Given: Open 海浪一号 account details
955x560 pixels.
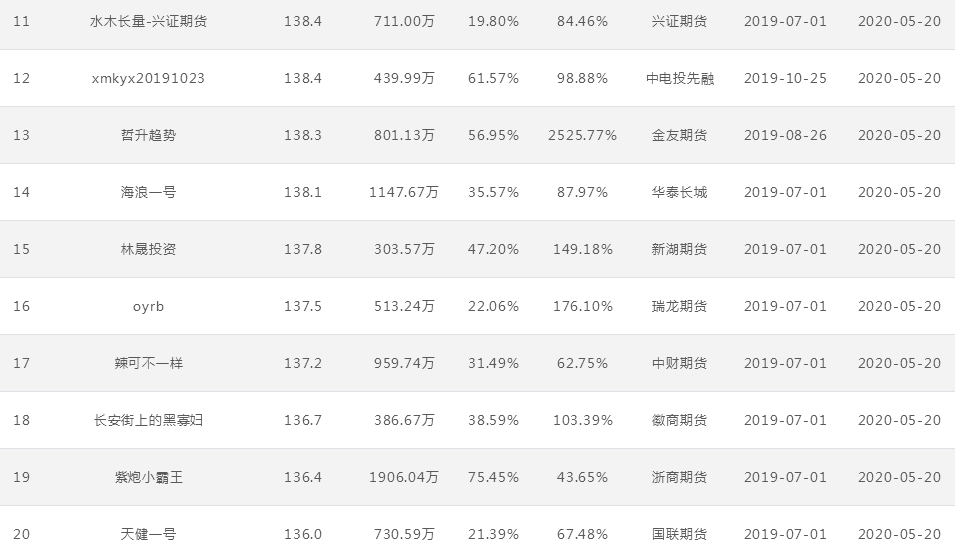Looking at the screenshot, I should point(148,193).
